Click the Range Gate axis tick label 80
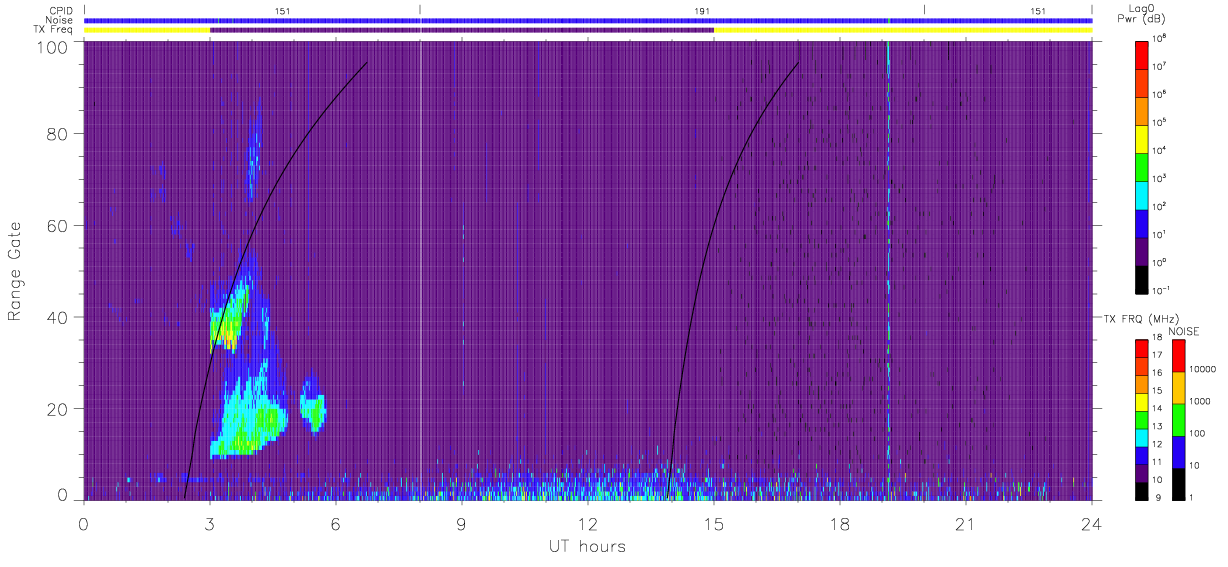 [58, 133]
